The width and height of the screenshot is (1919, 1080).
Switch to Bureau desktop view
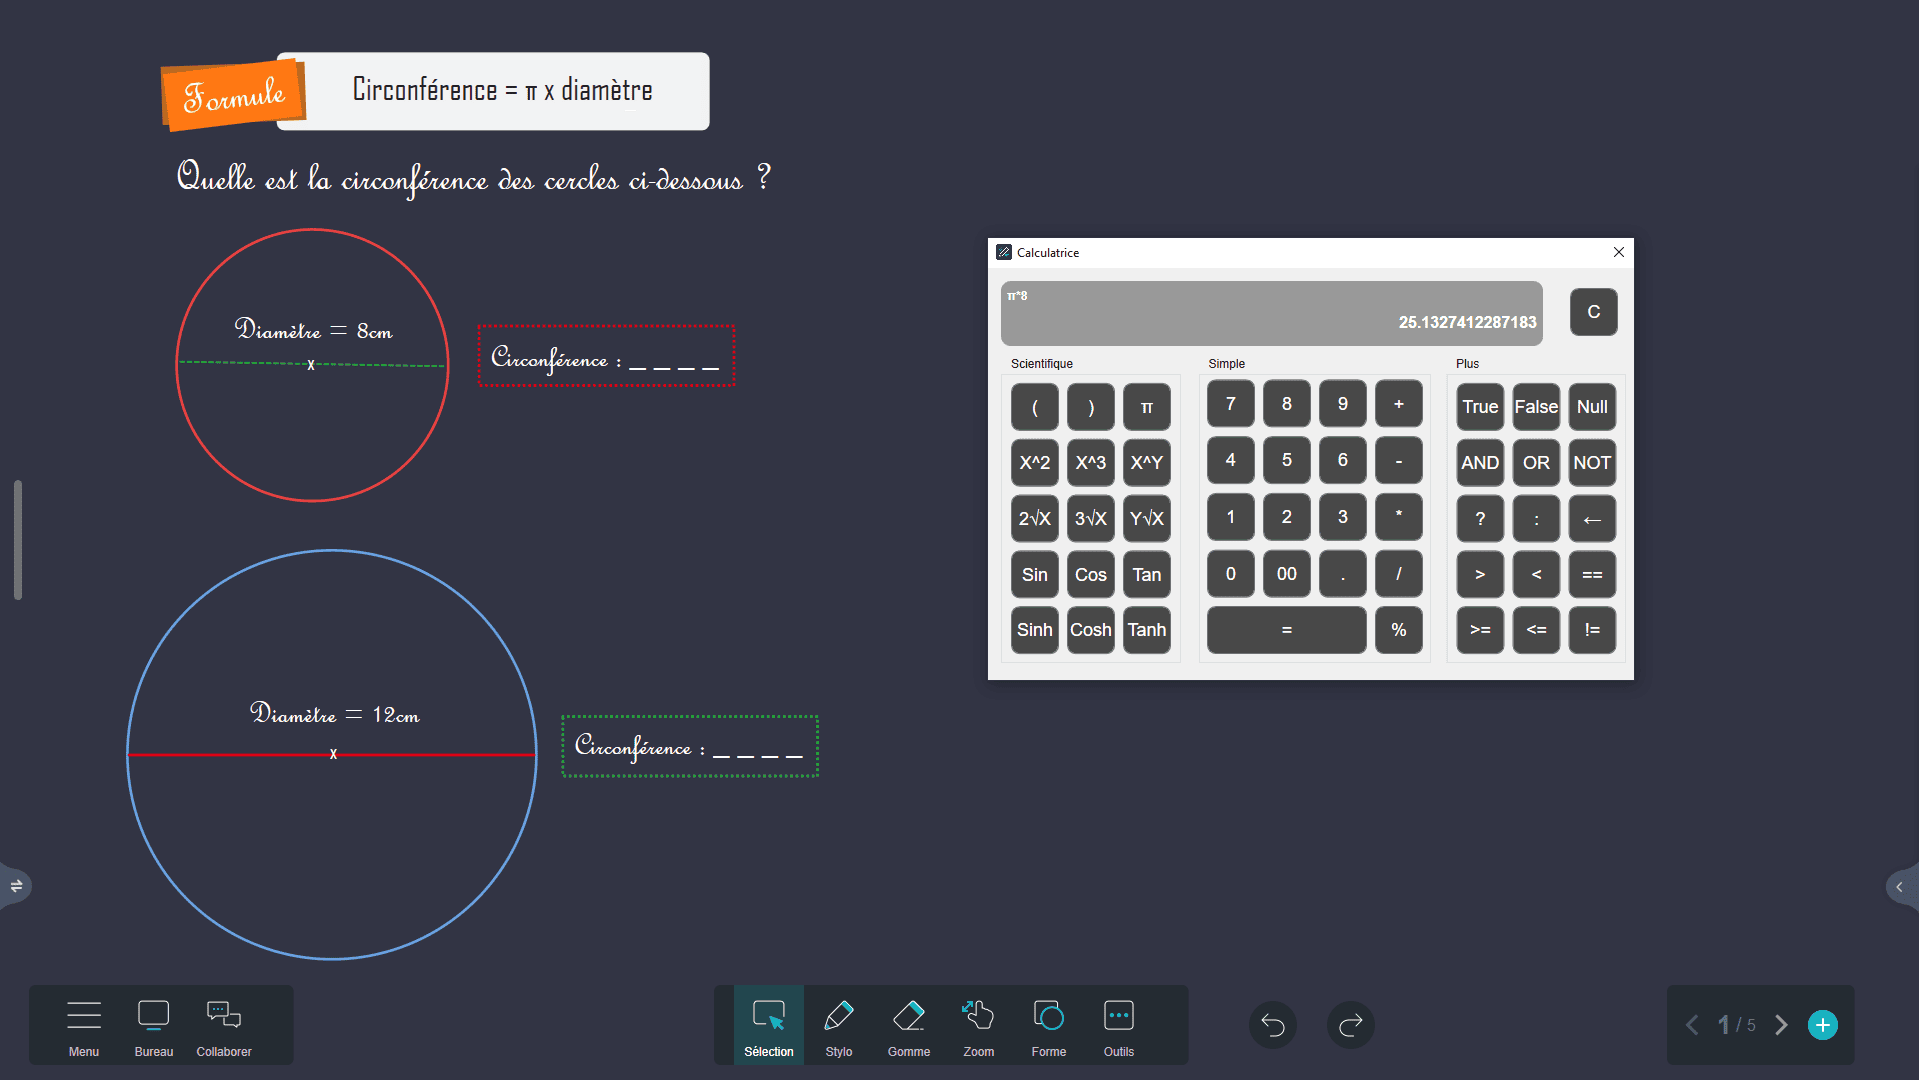coord(153,1025)
